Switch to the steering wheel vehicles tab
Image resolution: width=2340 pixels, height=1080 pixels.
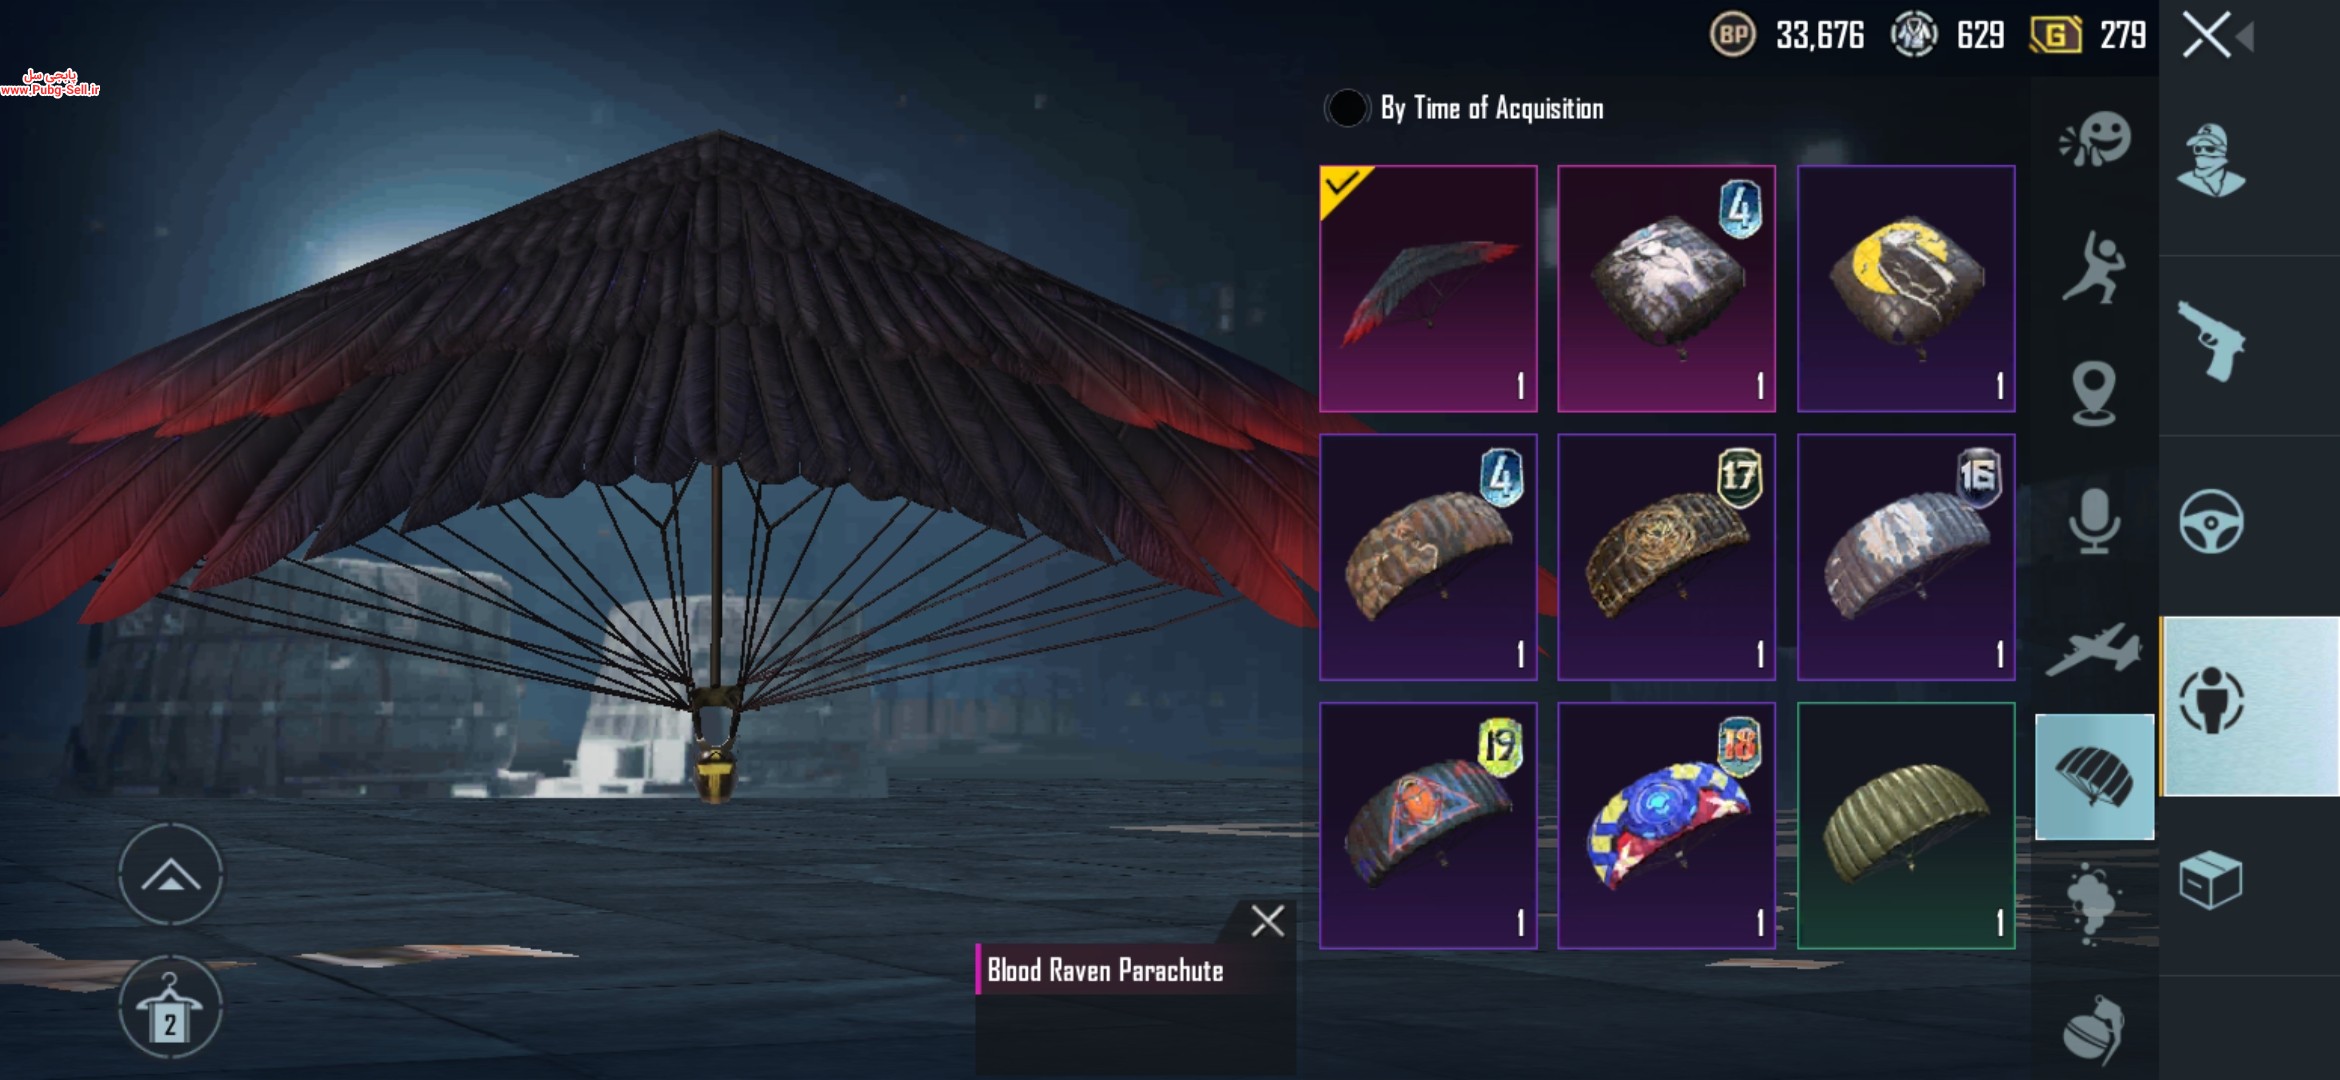tap(2212, 521)
